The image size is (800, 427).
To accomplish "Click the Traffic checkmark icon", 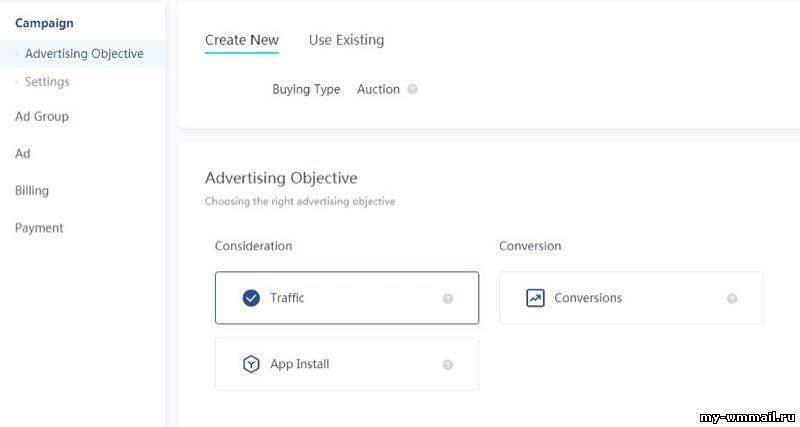I will tap(251, 298).
